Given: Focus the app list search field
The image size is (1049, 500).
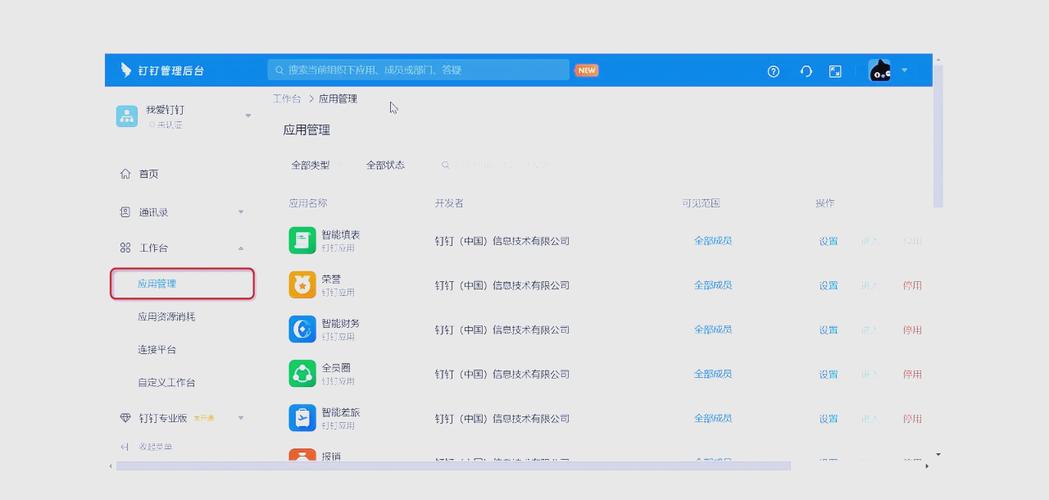Looking at the screenshot, I should 498,165.
